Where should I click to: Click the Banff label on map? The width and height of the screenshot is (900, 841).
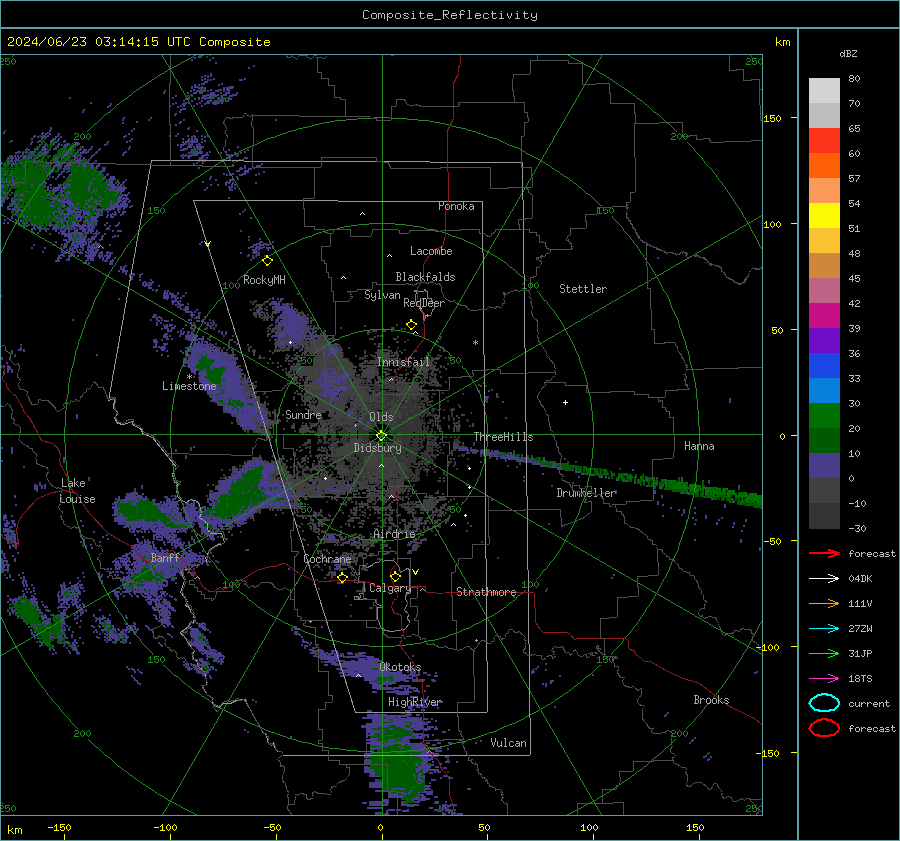point(165,557)
